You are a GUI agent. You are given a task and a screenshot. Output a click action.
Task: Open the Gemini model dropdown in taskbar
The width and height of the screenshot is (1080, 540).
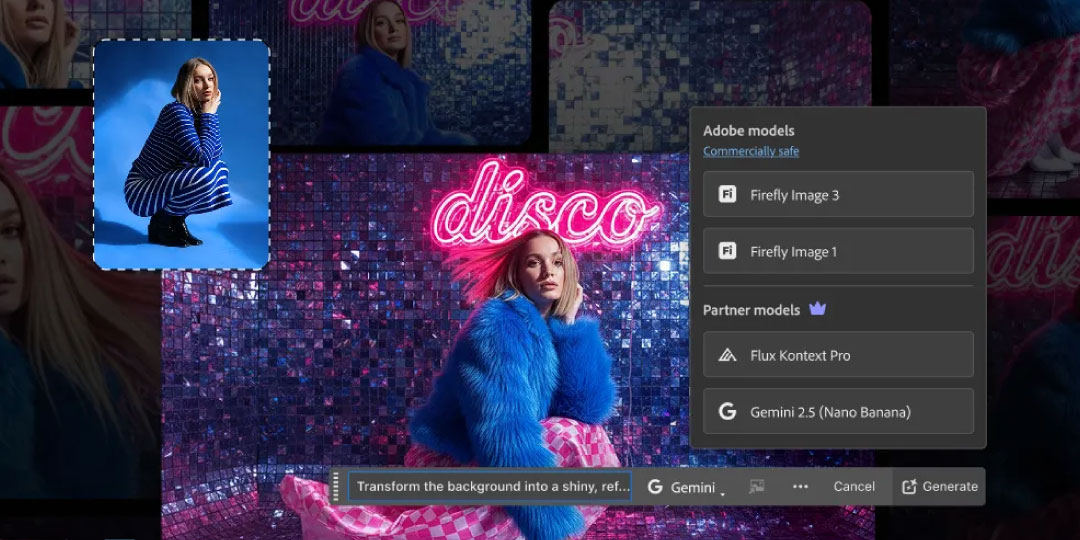coord(686,487)
